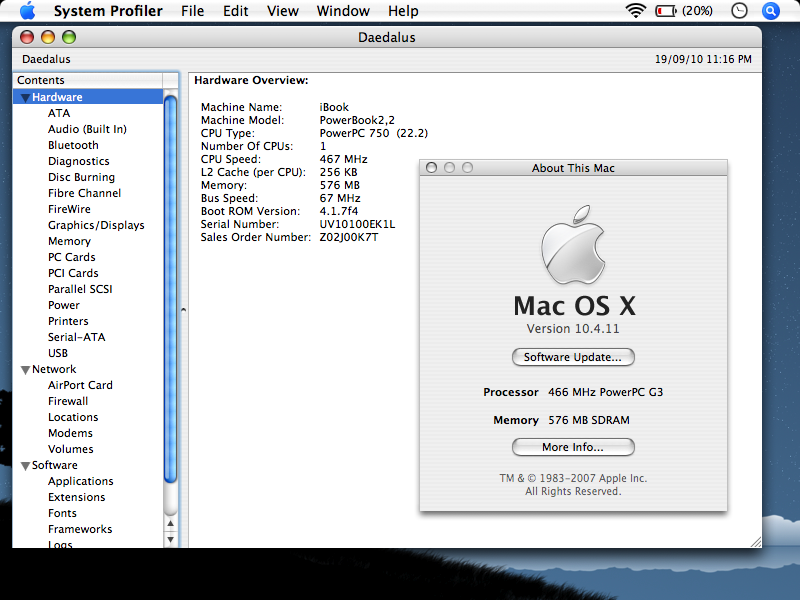Click the date 19/09/10 11:16 PM
Image resolution: width=800 pixels, height=600 pixels.
[703, 59]
